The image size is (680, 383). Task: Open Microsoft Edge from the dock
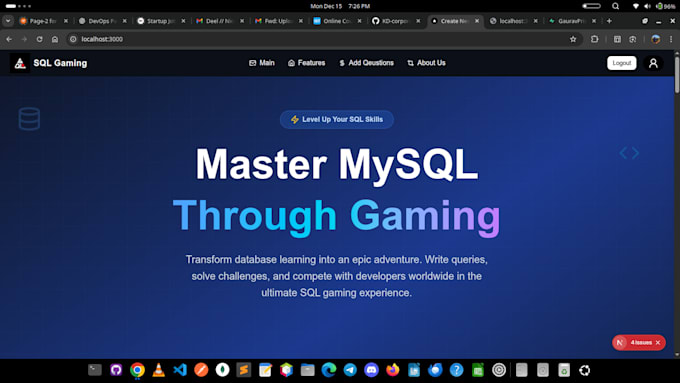point(329,370)
